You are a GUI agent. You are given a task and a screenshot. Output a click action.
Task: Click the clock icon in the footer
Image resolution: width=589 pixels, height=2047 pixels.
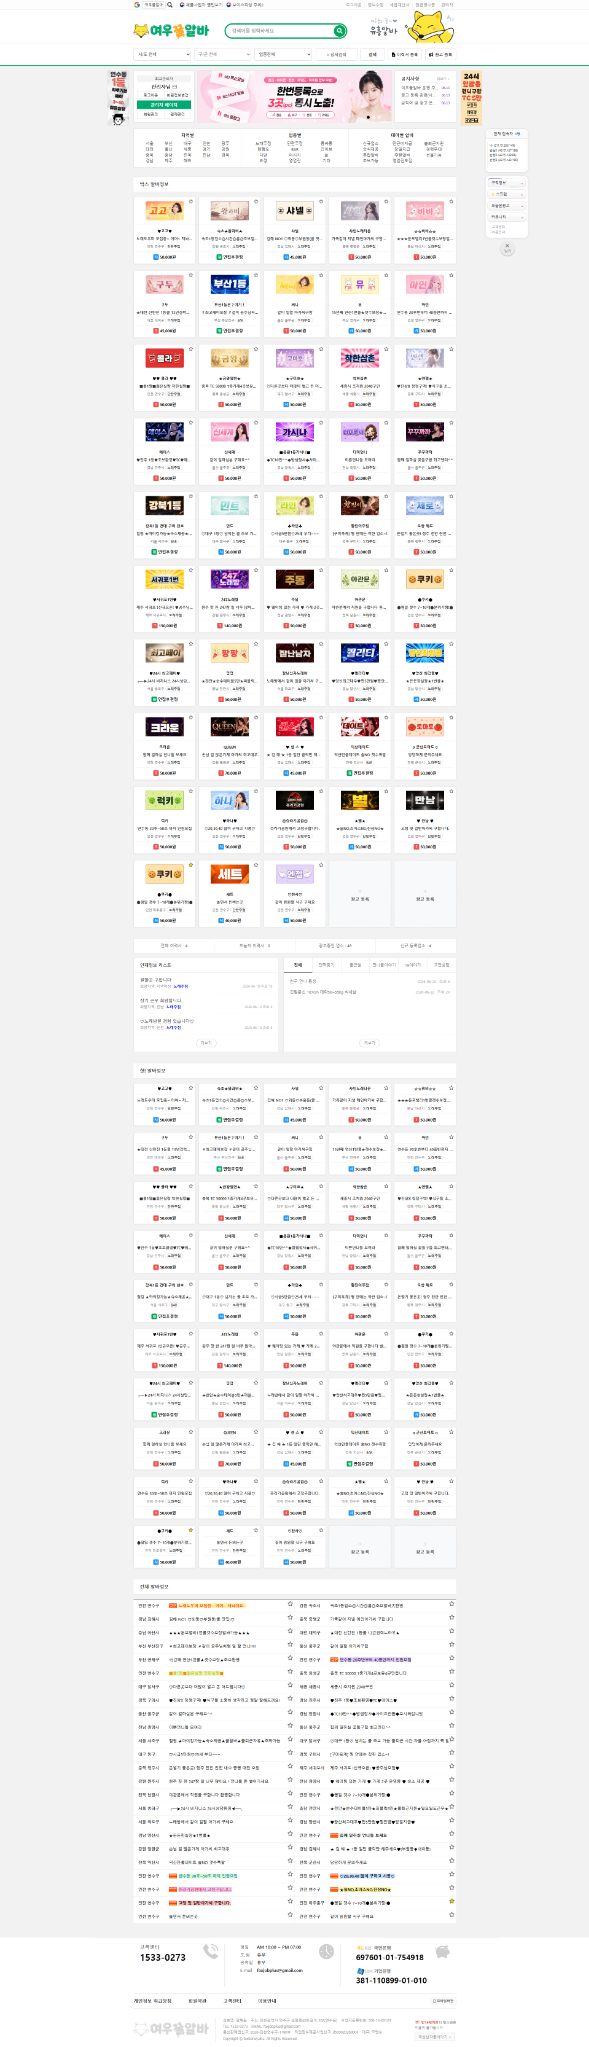tap(326, 1951)
